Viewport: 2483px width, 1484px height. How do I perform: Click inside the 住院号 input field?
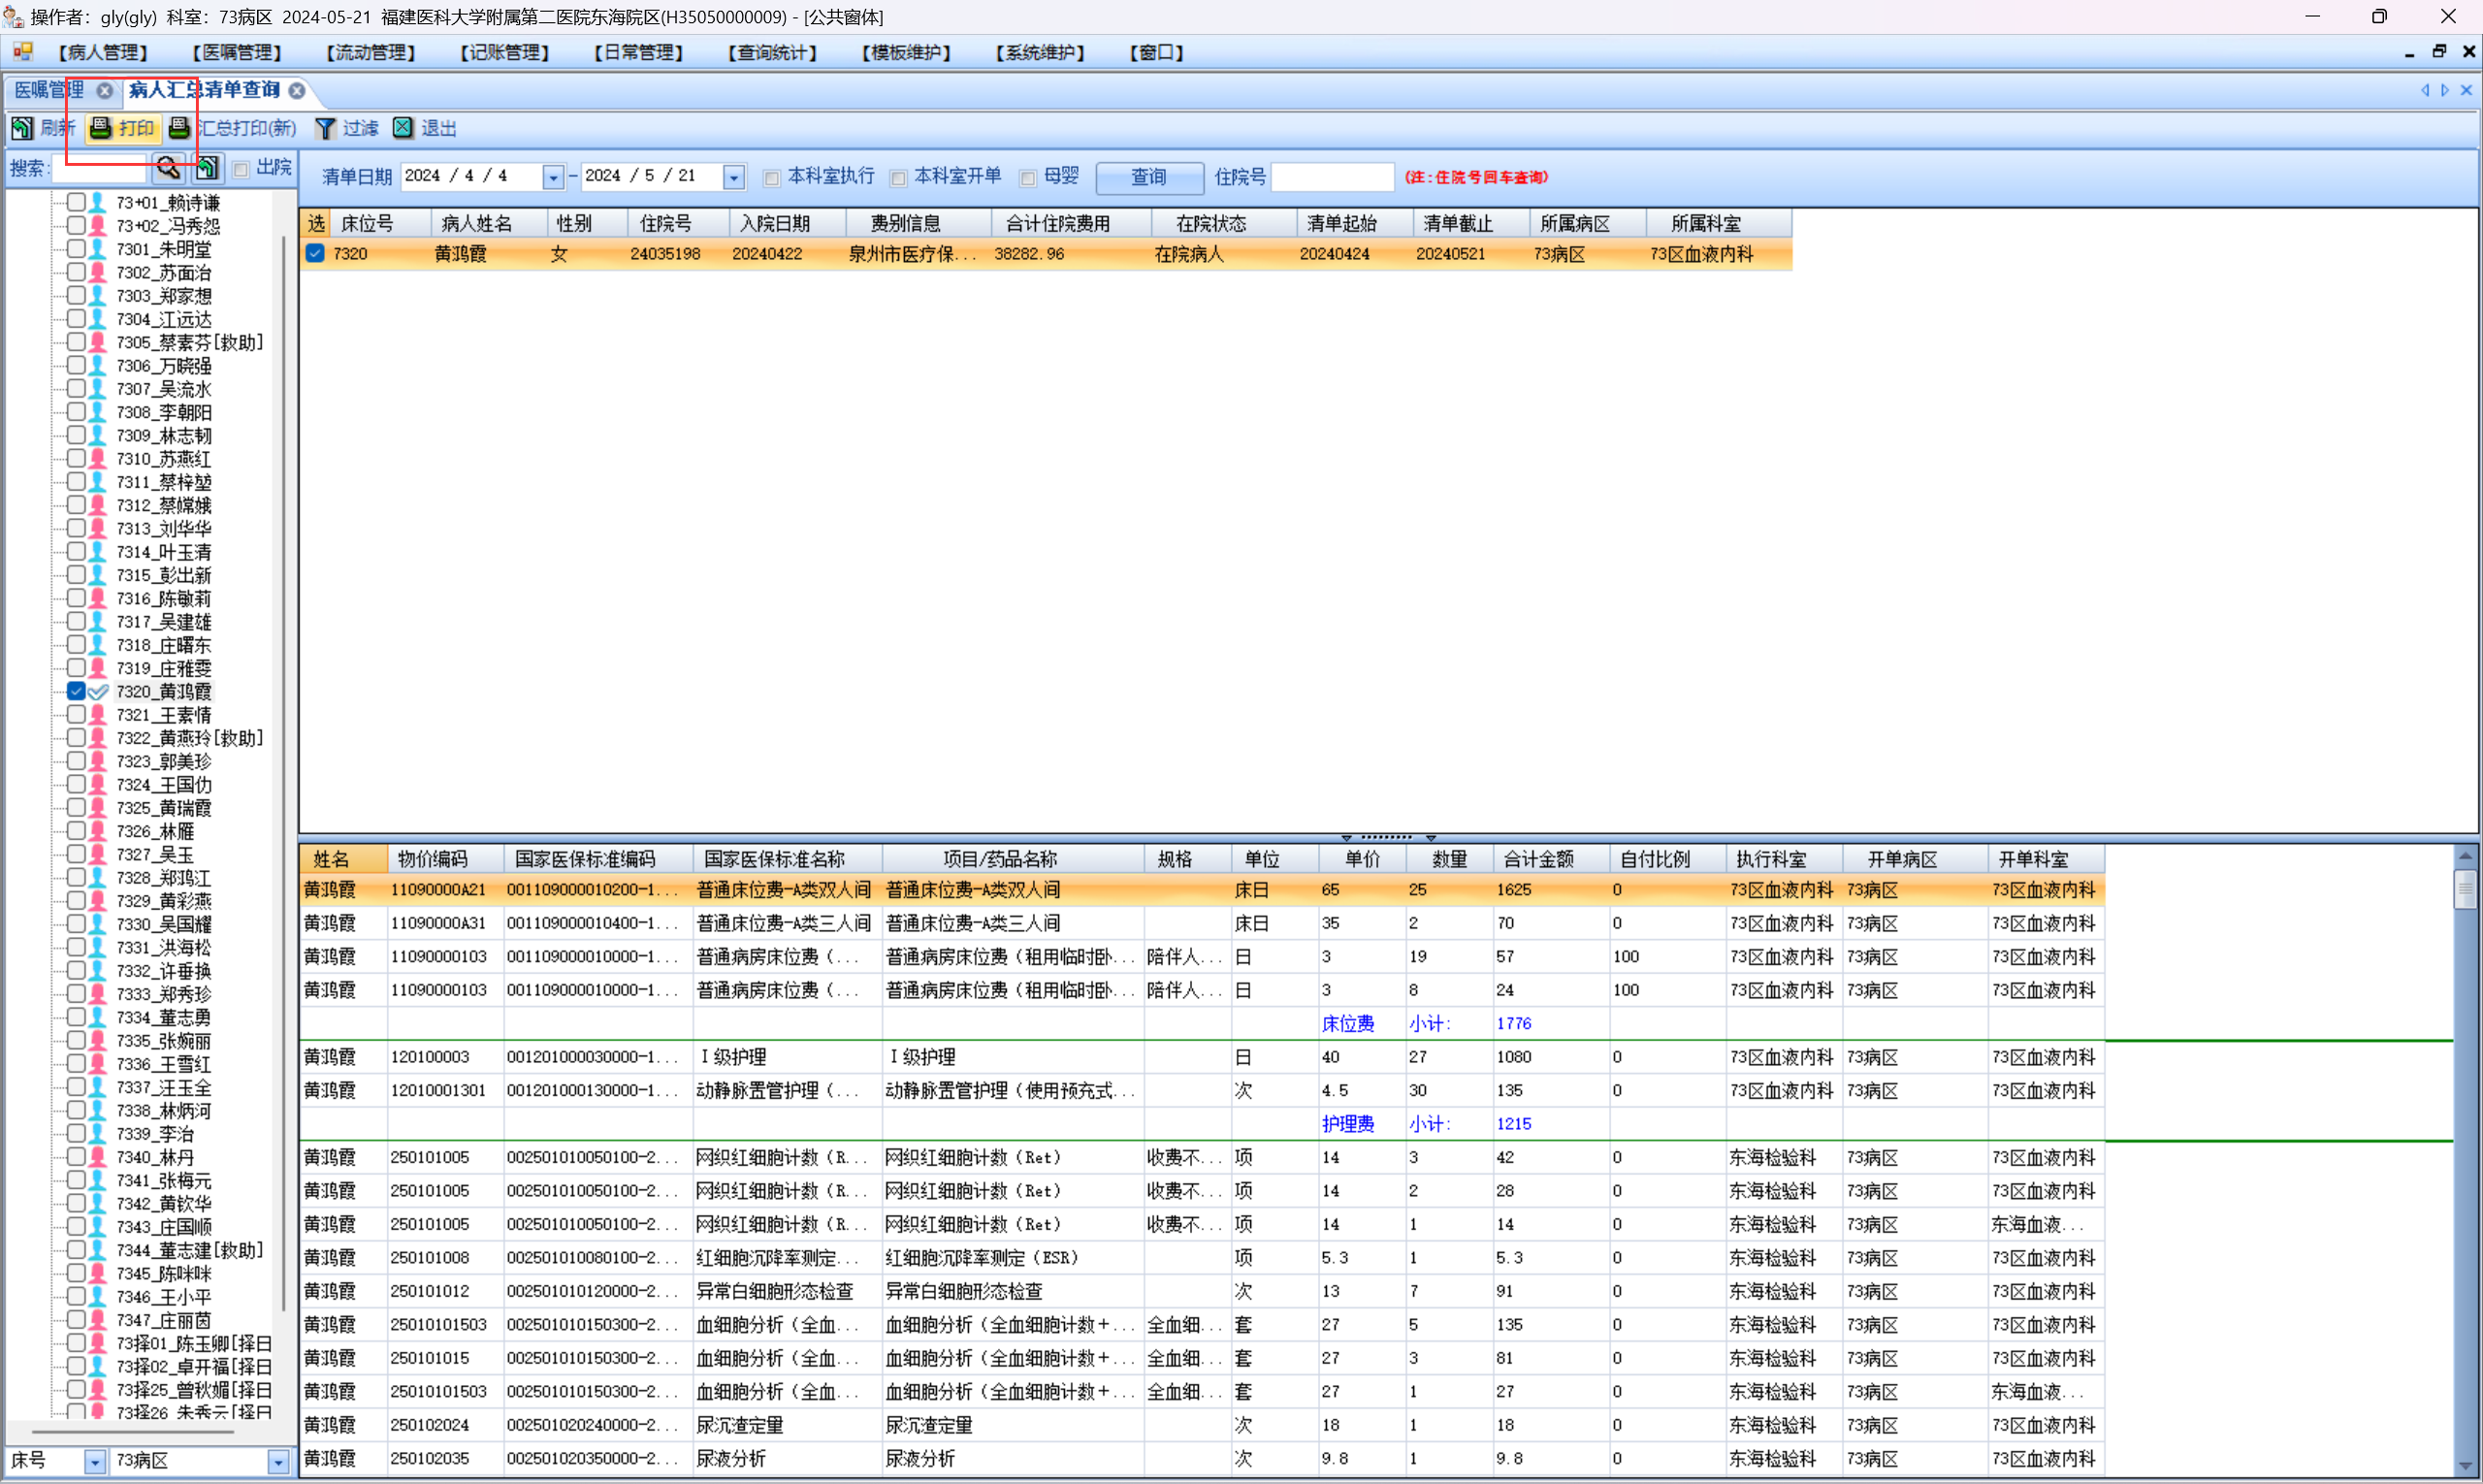[x=1332, y=177]
